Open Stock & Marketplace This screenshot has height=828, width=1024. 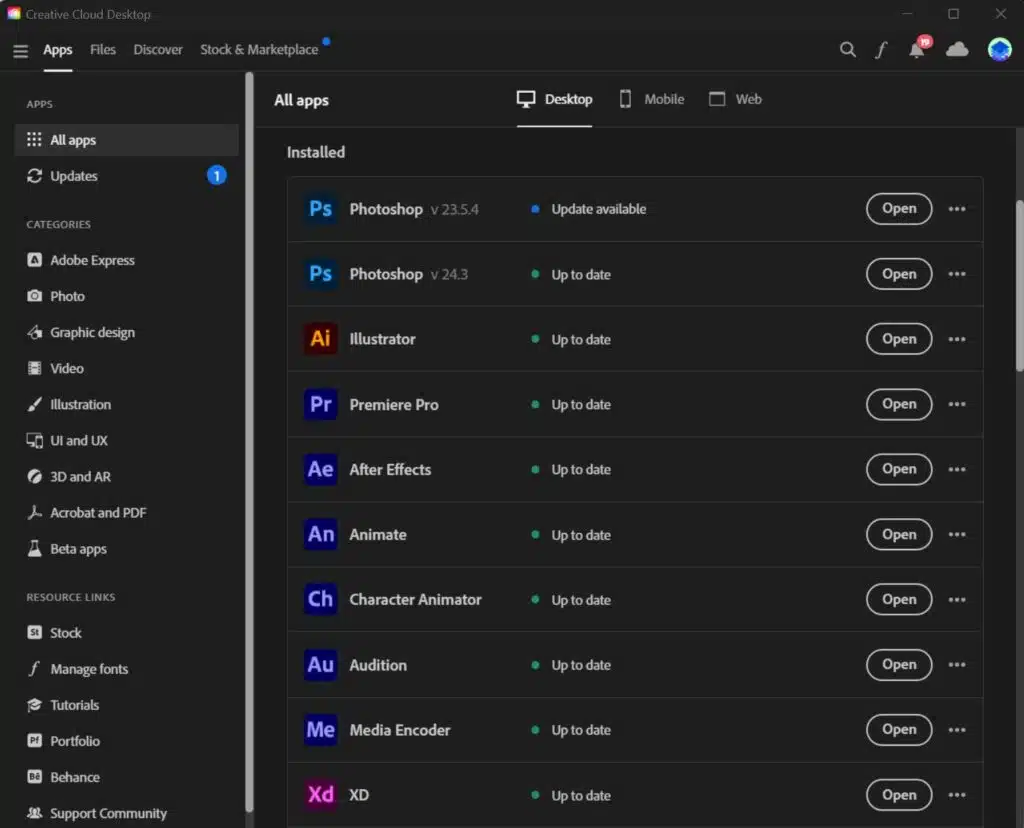click(x=260, y=48)
